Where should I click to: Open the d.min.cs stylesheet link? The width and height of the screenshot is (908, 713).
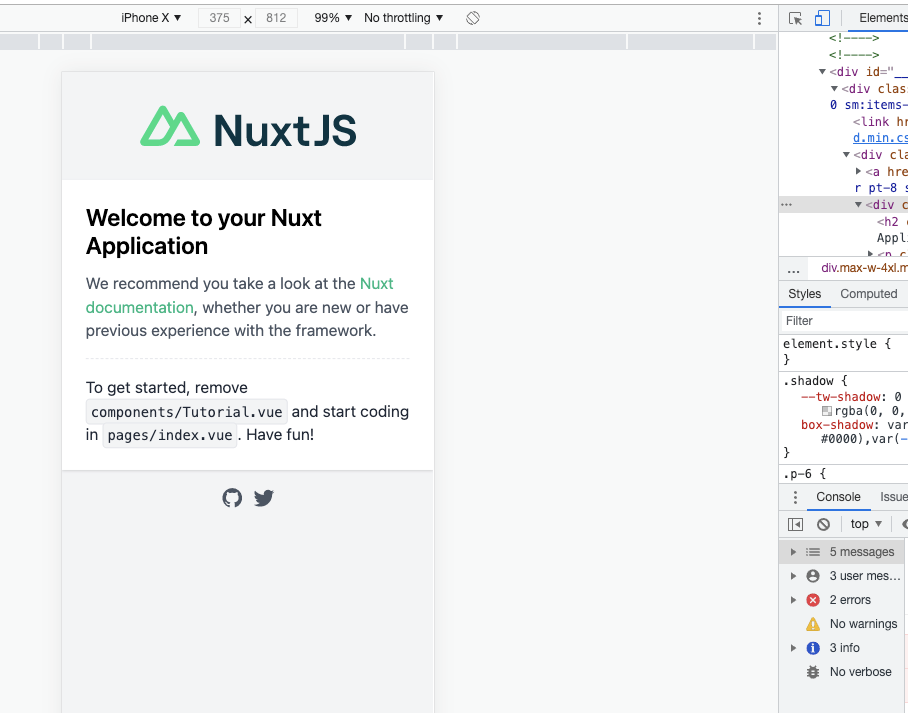tap(880, 138)
